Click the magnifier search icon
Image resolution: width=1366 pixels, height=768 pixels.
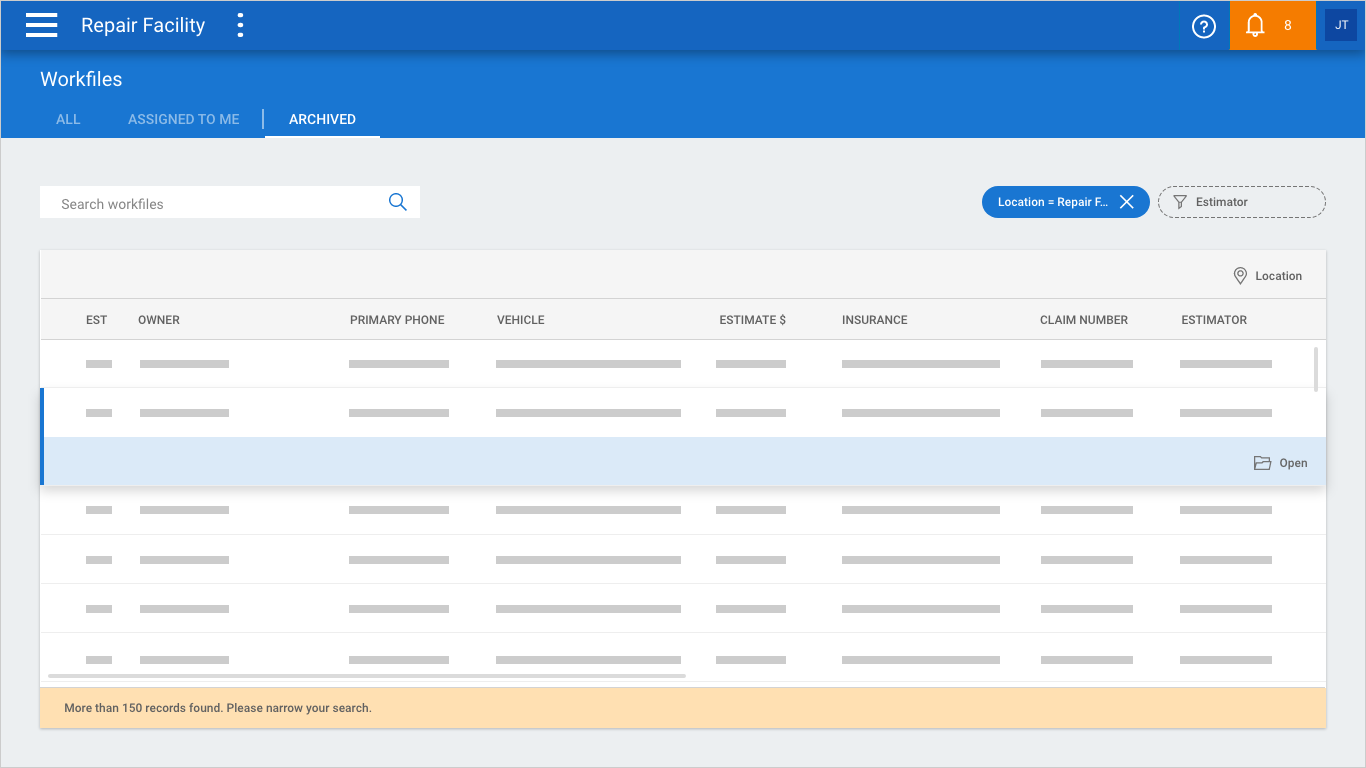coord(397,203)
